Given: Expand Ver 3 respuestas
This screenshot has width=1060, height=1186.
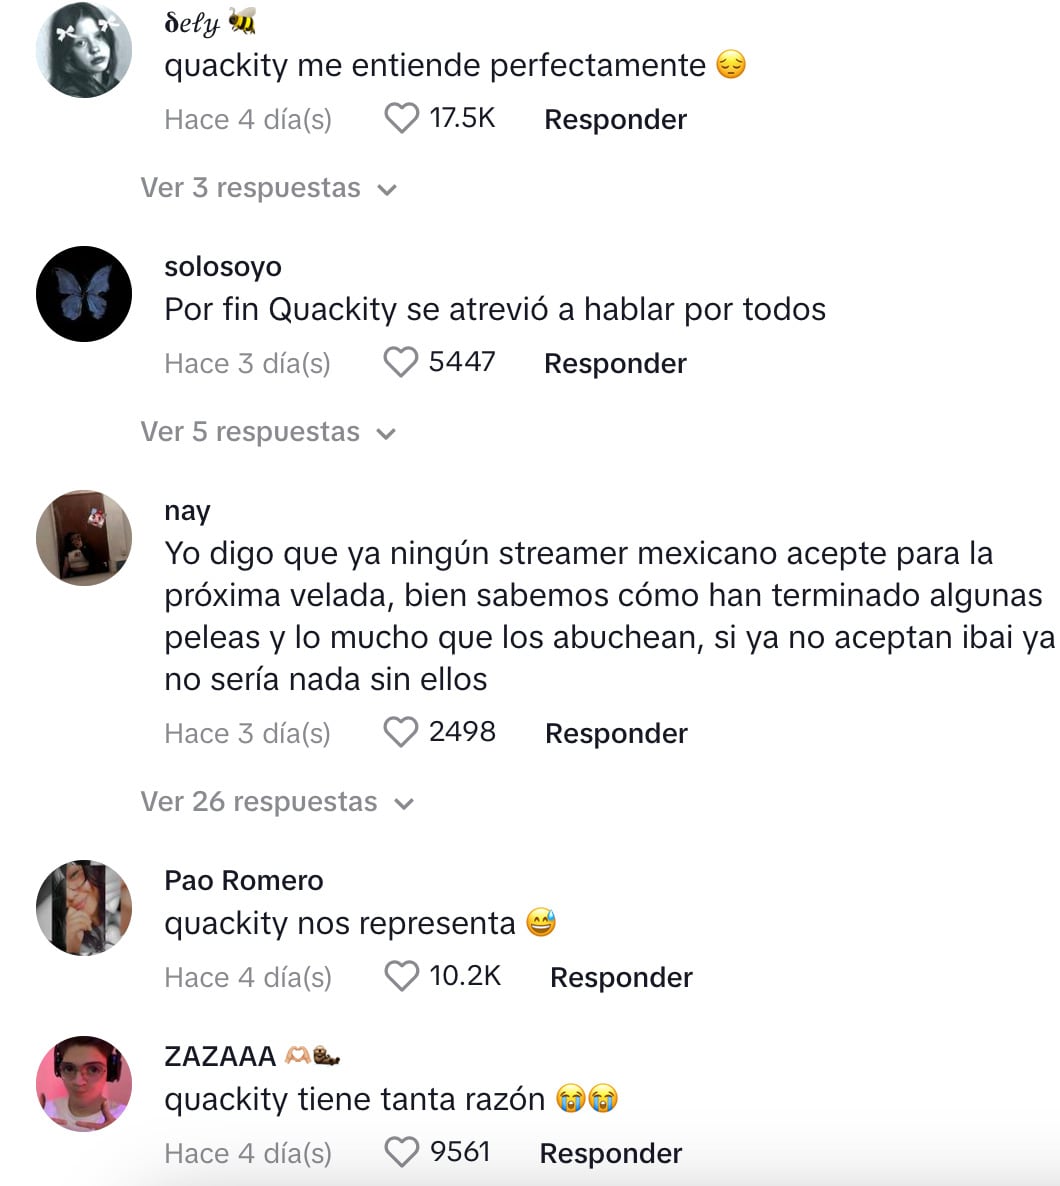Looking at the screenshot, I should point(269,188).
